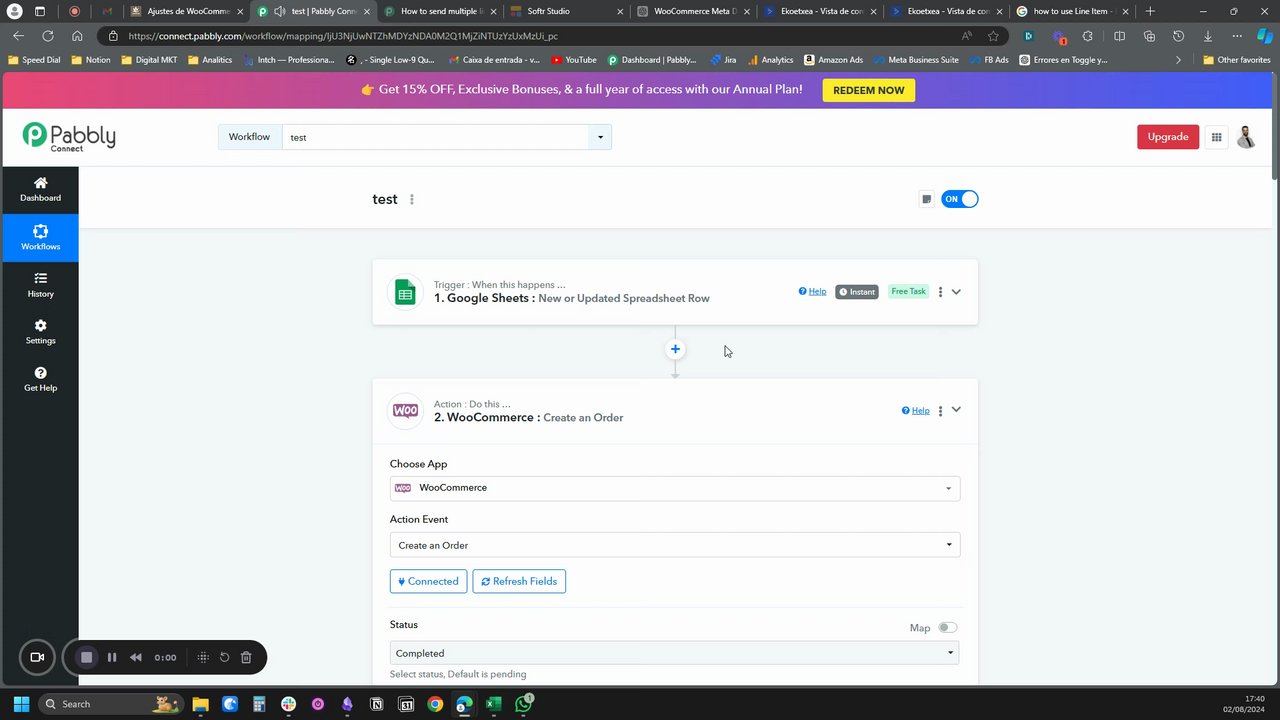Click the Free Task badge
This screenshot has width=1280, height=720.
pyautogui.click(x=909, y=291)
